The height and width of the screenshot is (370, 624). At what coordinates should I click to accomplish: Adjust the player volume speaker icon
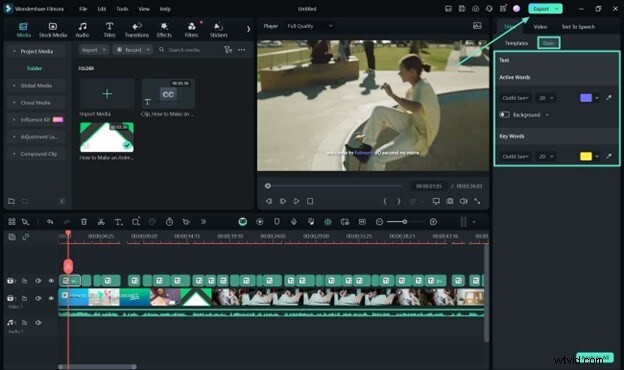pyautogui.click(x=464, y=201)
